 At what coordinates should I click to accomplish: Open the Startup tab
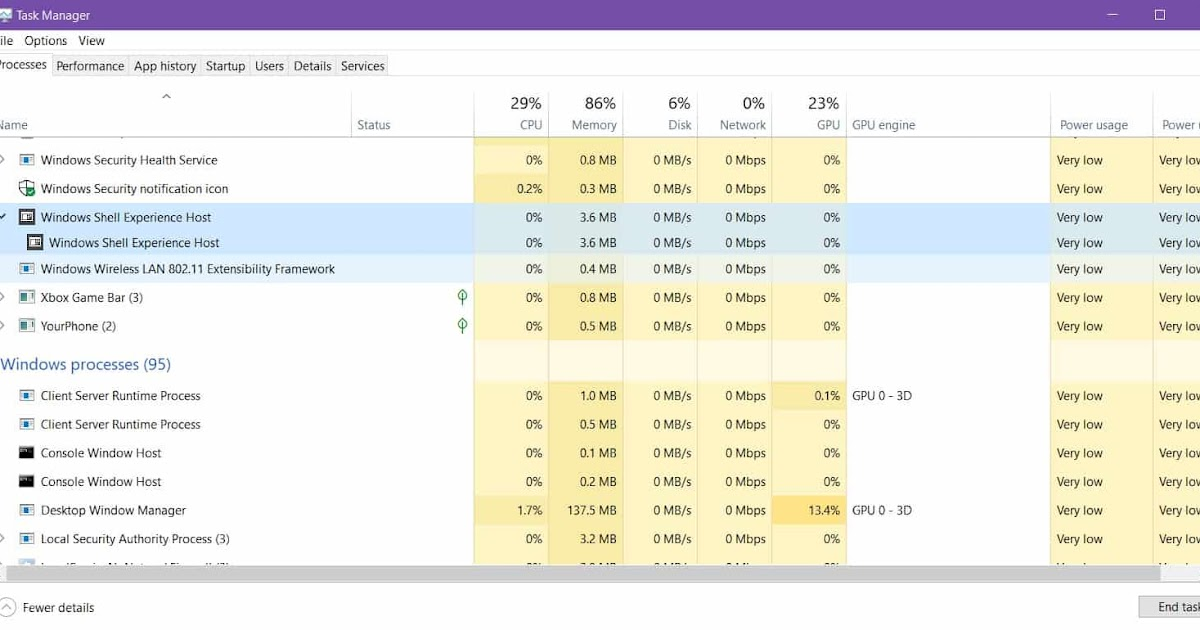click(x=225, y=66)
